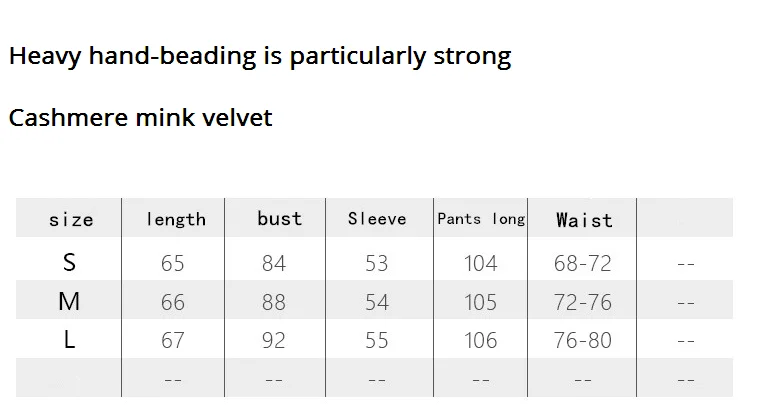Click the 'Pants long' header cell
The height and width of the screenshot is (418, 776).
481,219
